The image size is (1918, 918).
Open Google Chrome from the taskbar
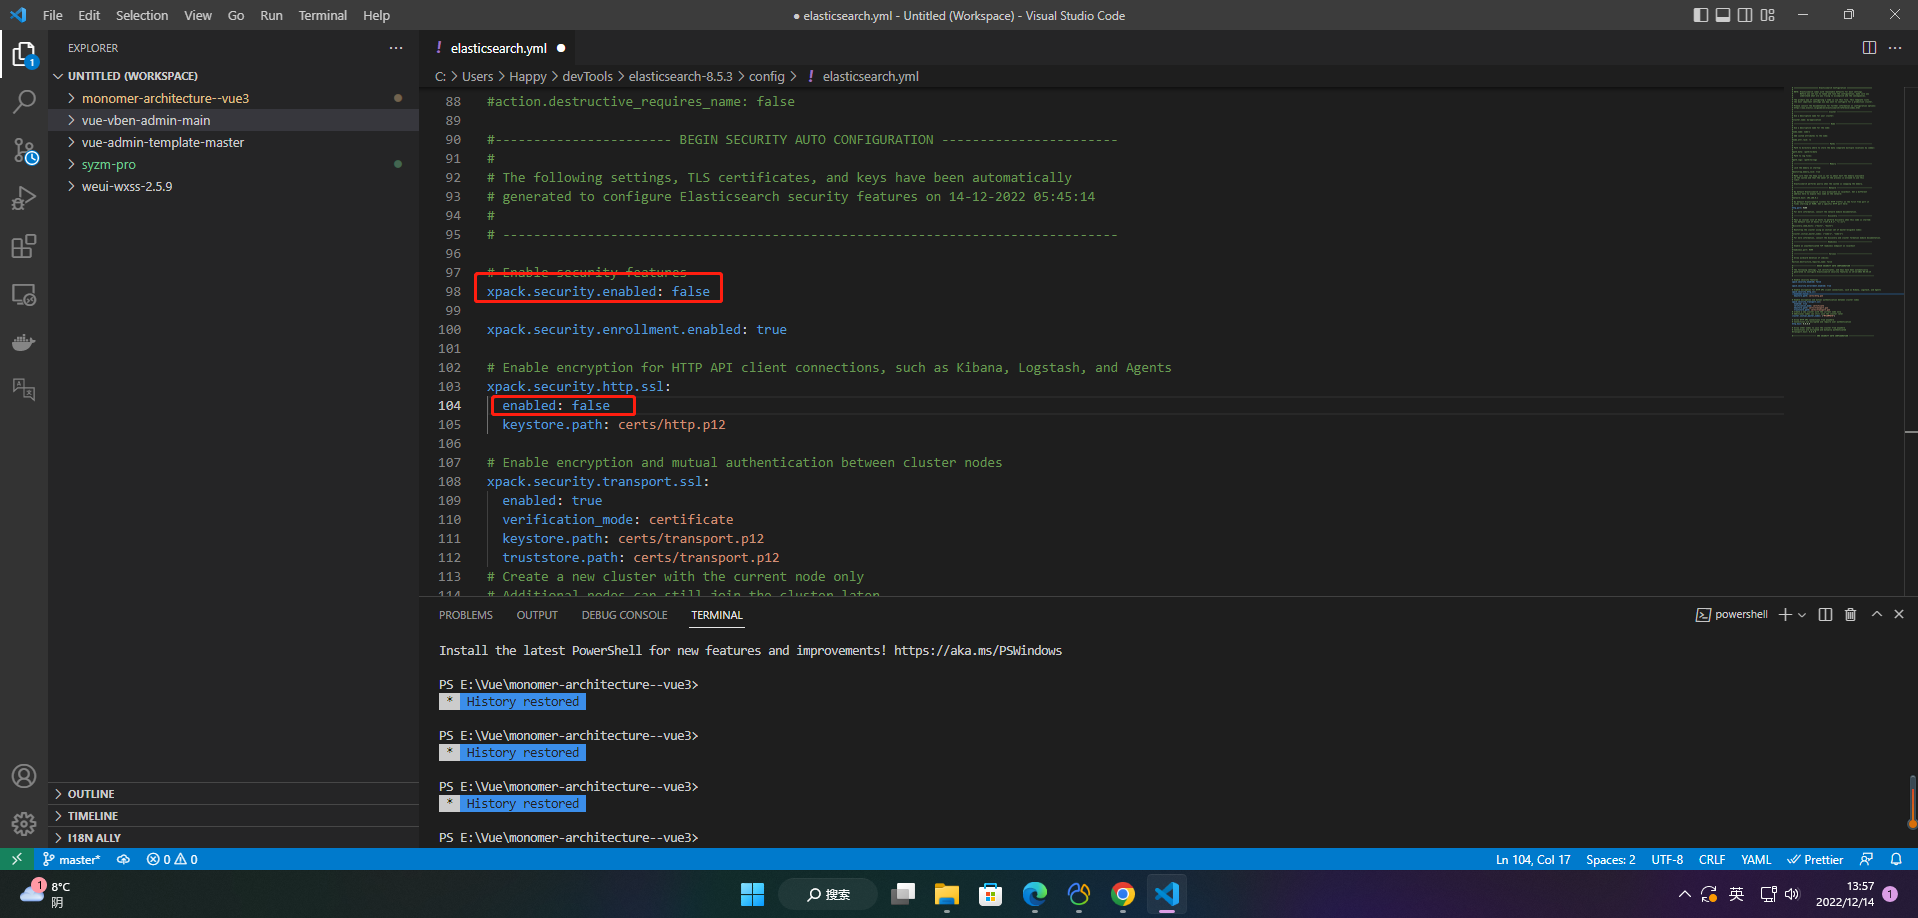(1123, 894)
